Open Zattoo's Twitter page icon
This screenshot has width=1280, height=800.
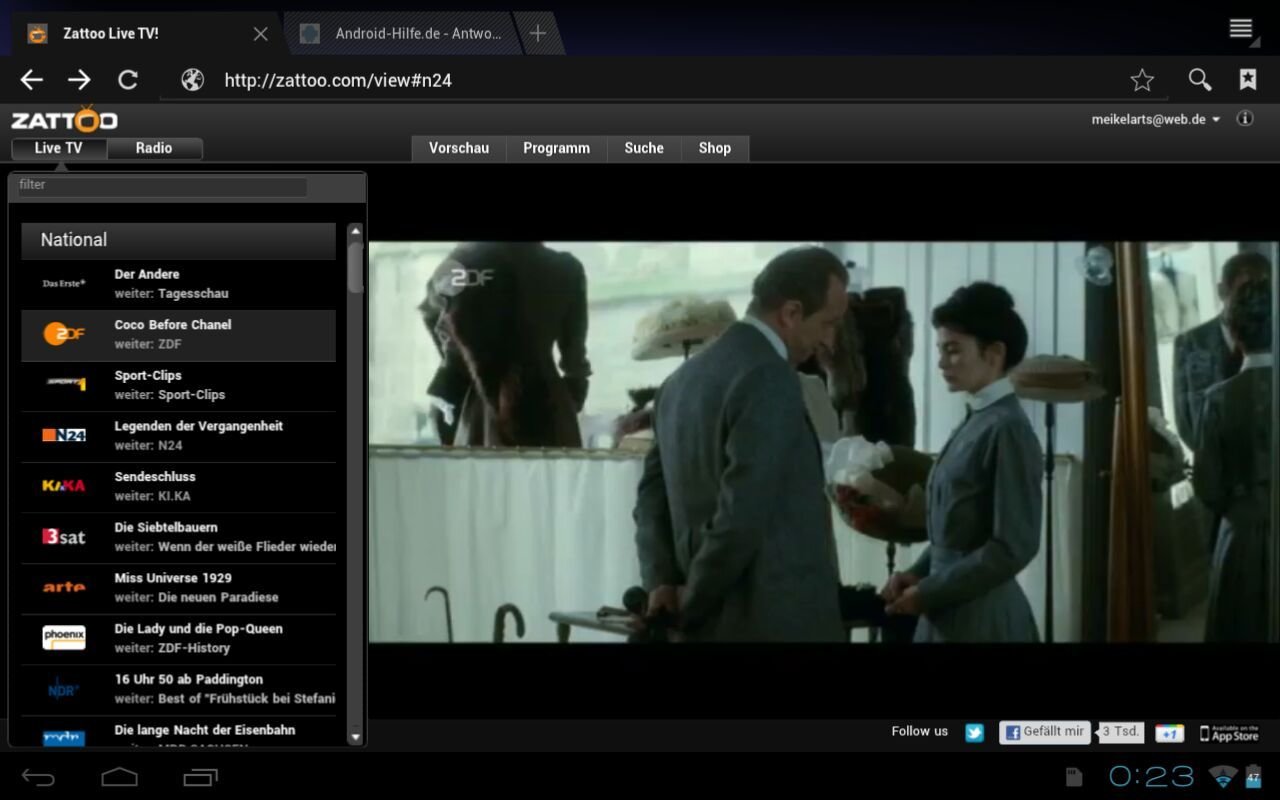coord(974,733)
